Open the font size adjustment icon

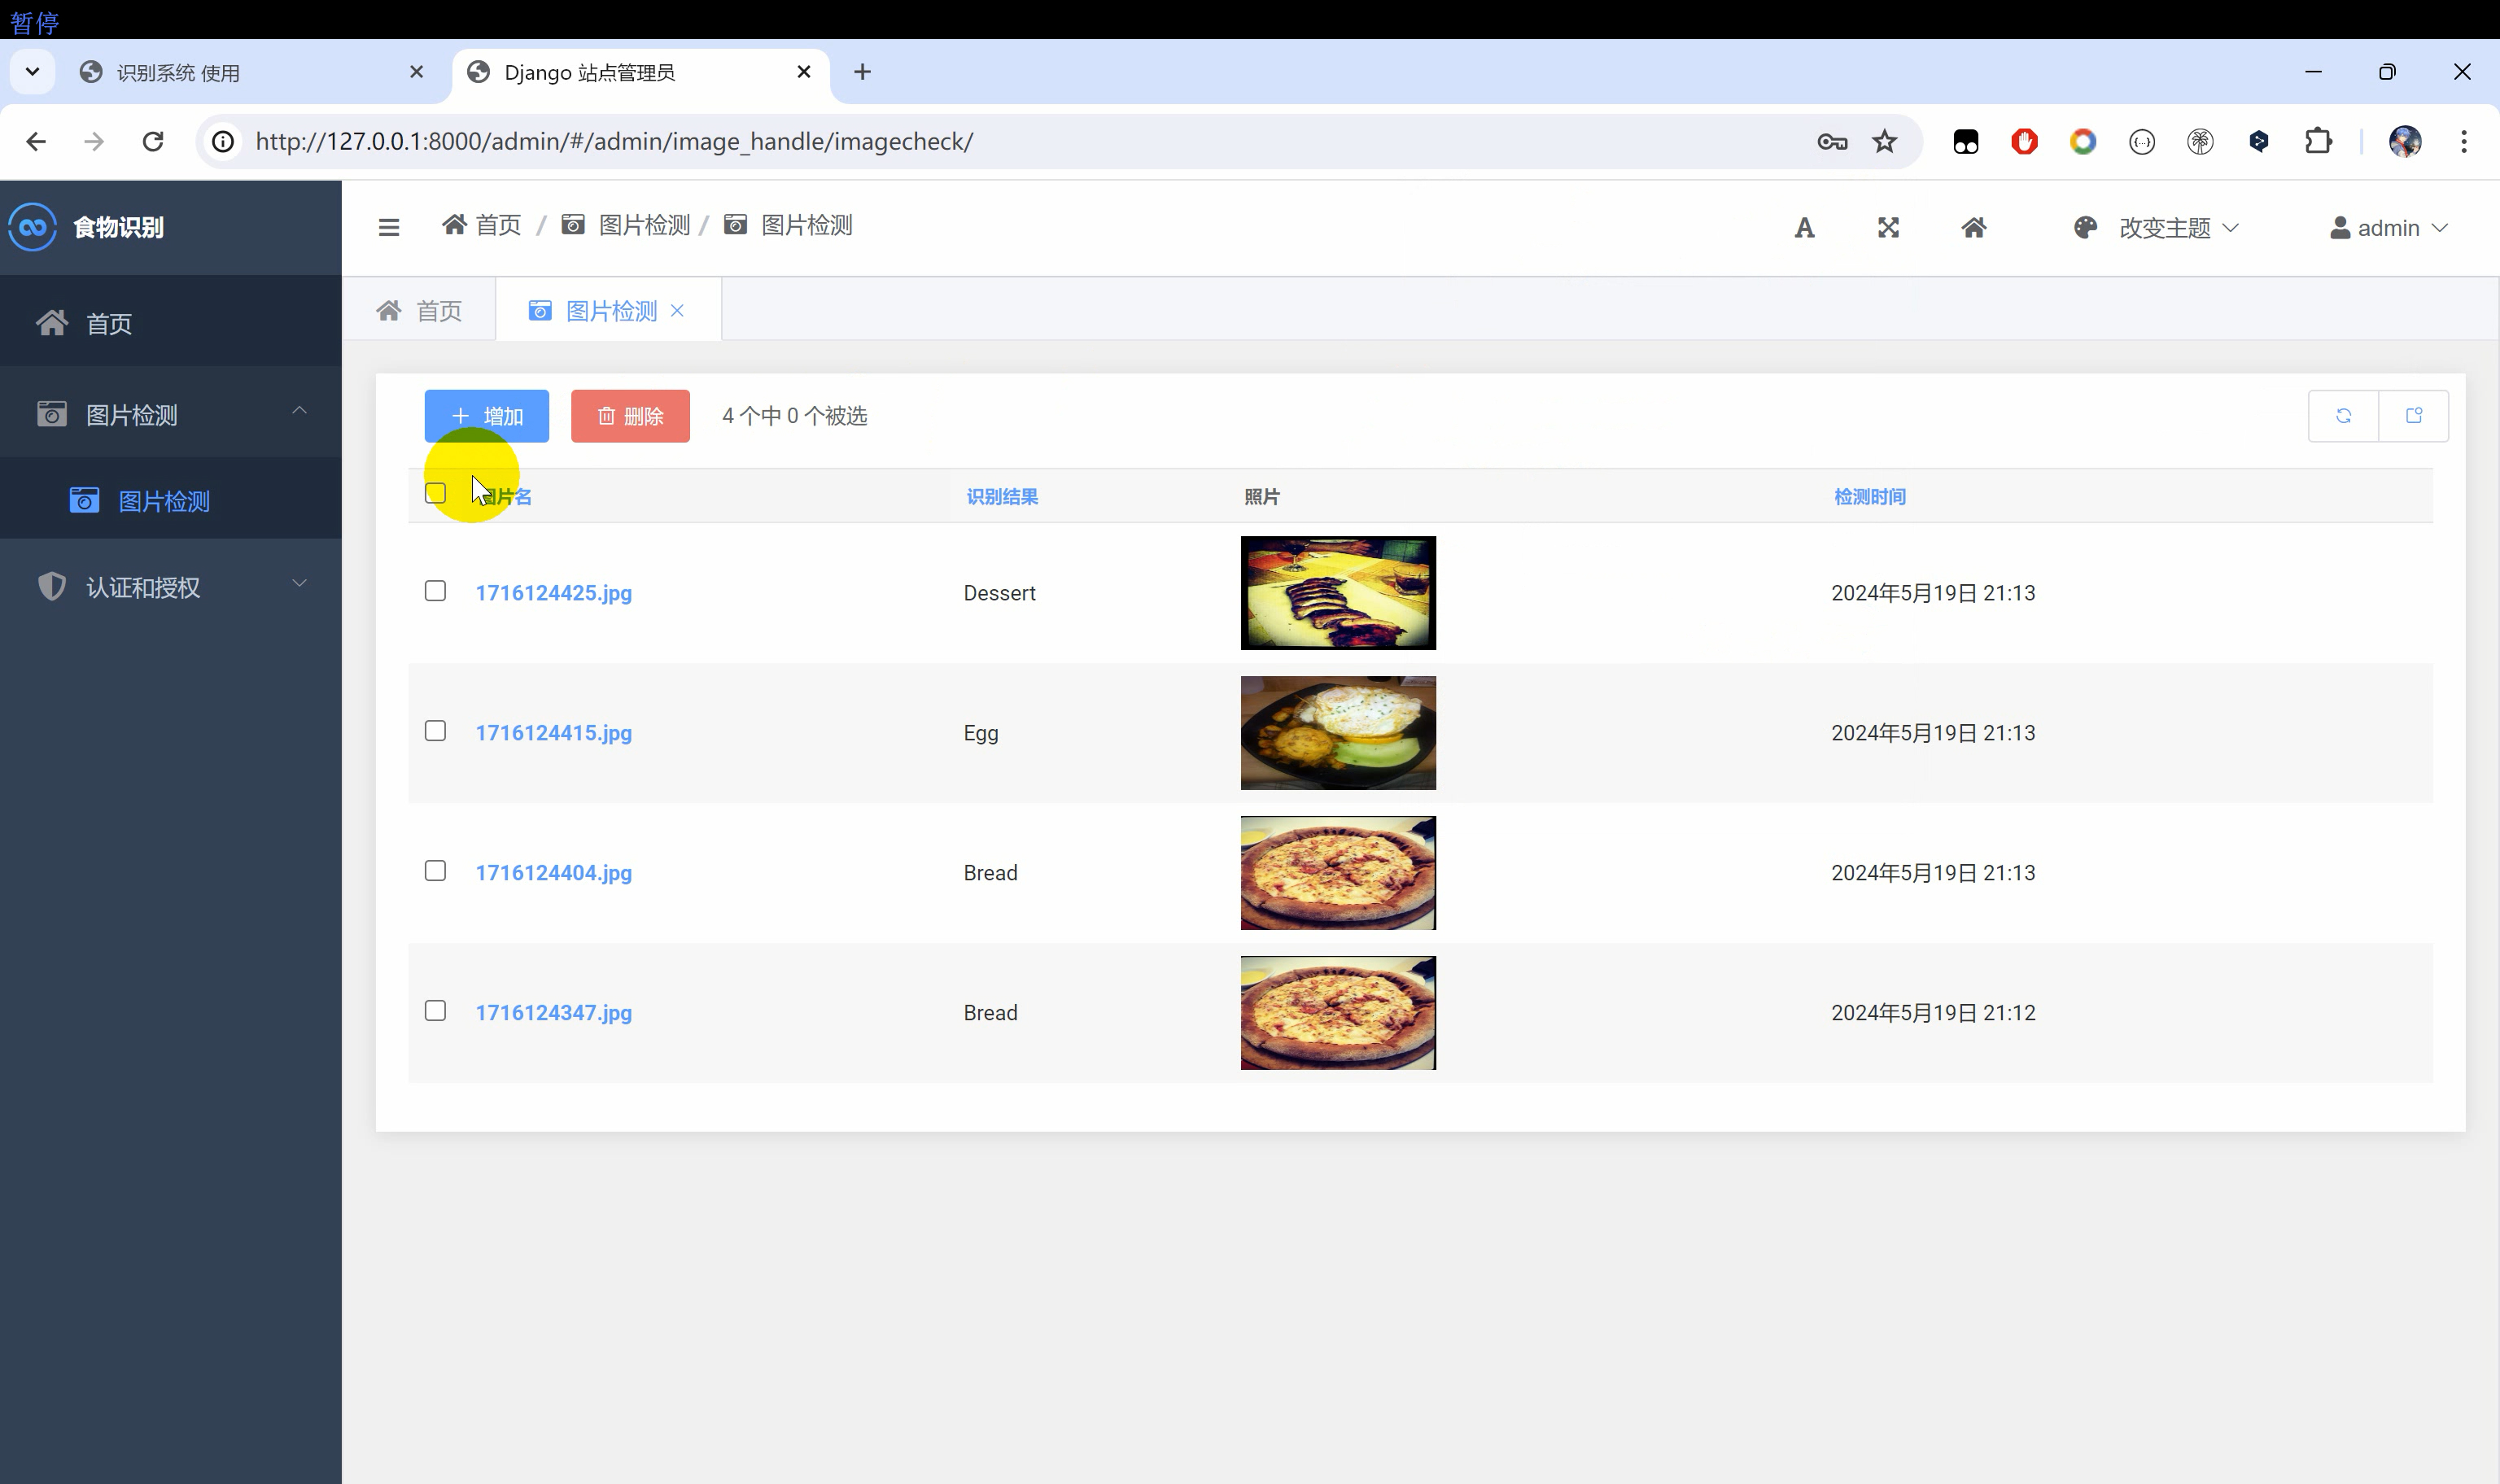coord(1803,227)
